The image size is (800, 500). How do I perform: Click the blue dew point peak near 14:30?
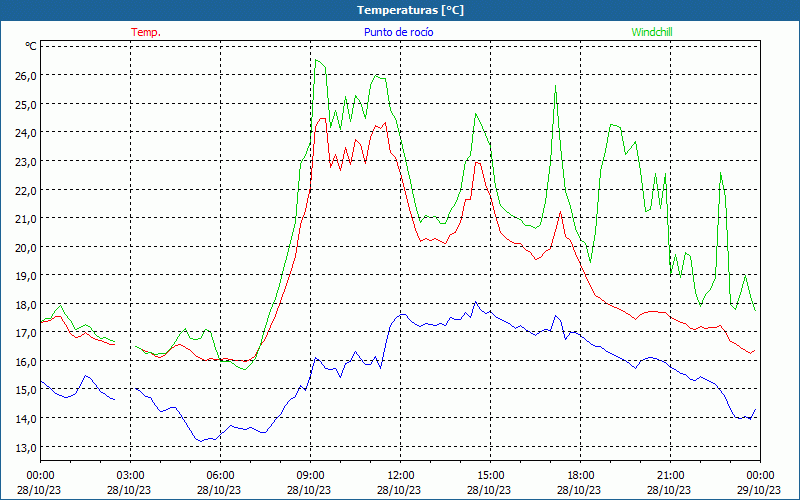point(476,302)
